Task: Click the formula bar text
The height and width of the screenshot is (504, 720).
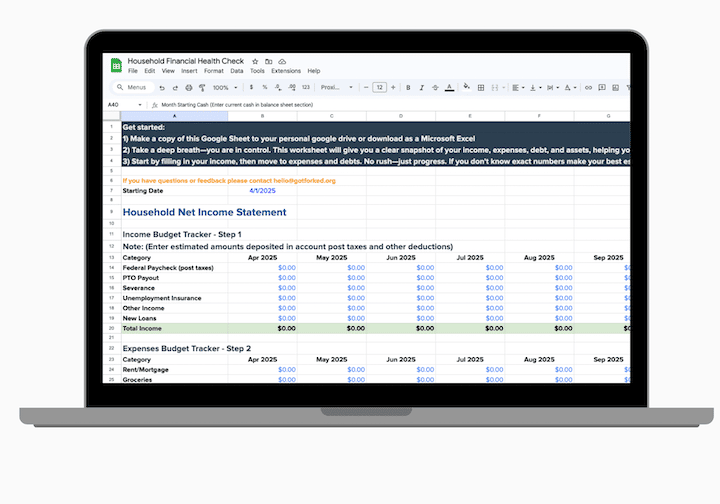Action: 237,105
